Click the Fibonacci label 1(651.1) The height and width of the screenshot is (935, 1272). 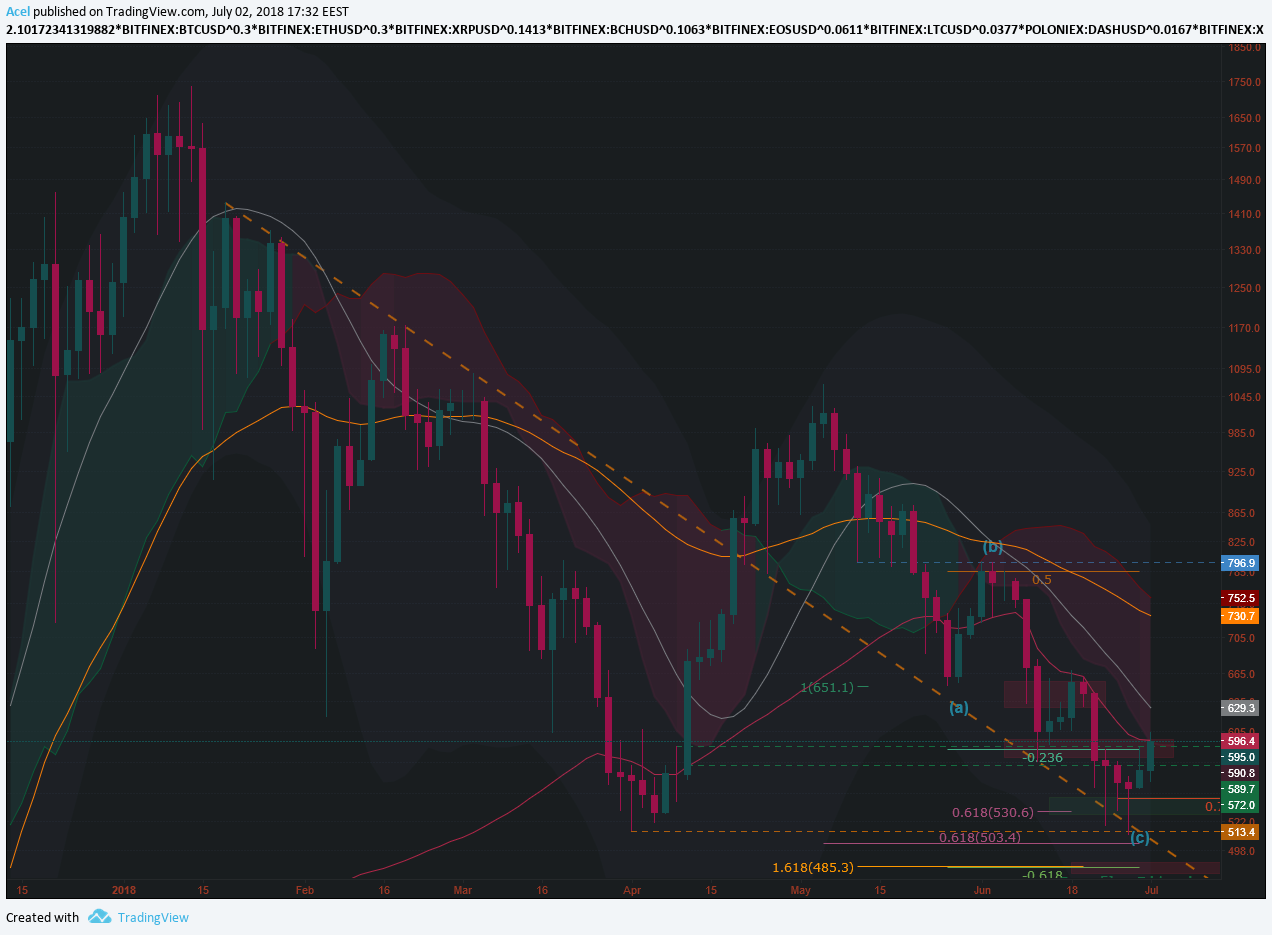(826, 687)
